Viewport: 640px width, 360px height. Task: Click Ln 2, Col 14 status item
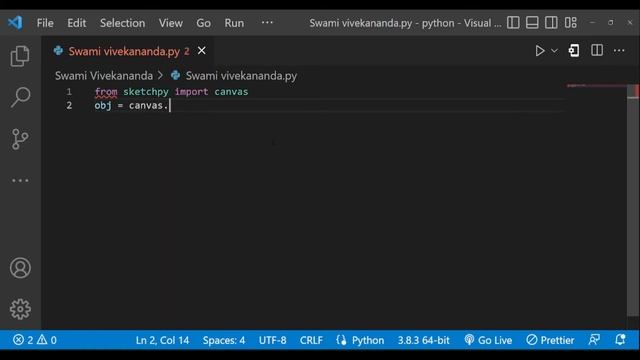(162, 340)
